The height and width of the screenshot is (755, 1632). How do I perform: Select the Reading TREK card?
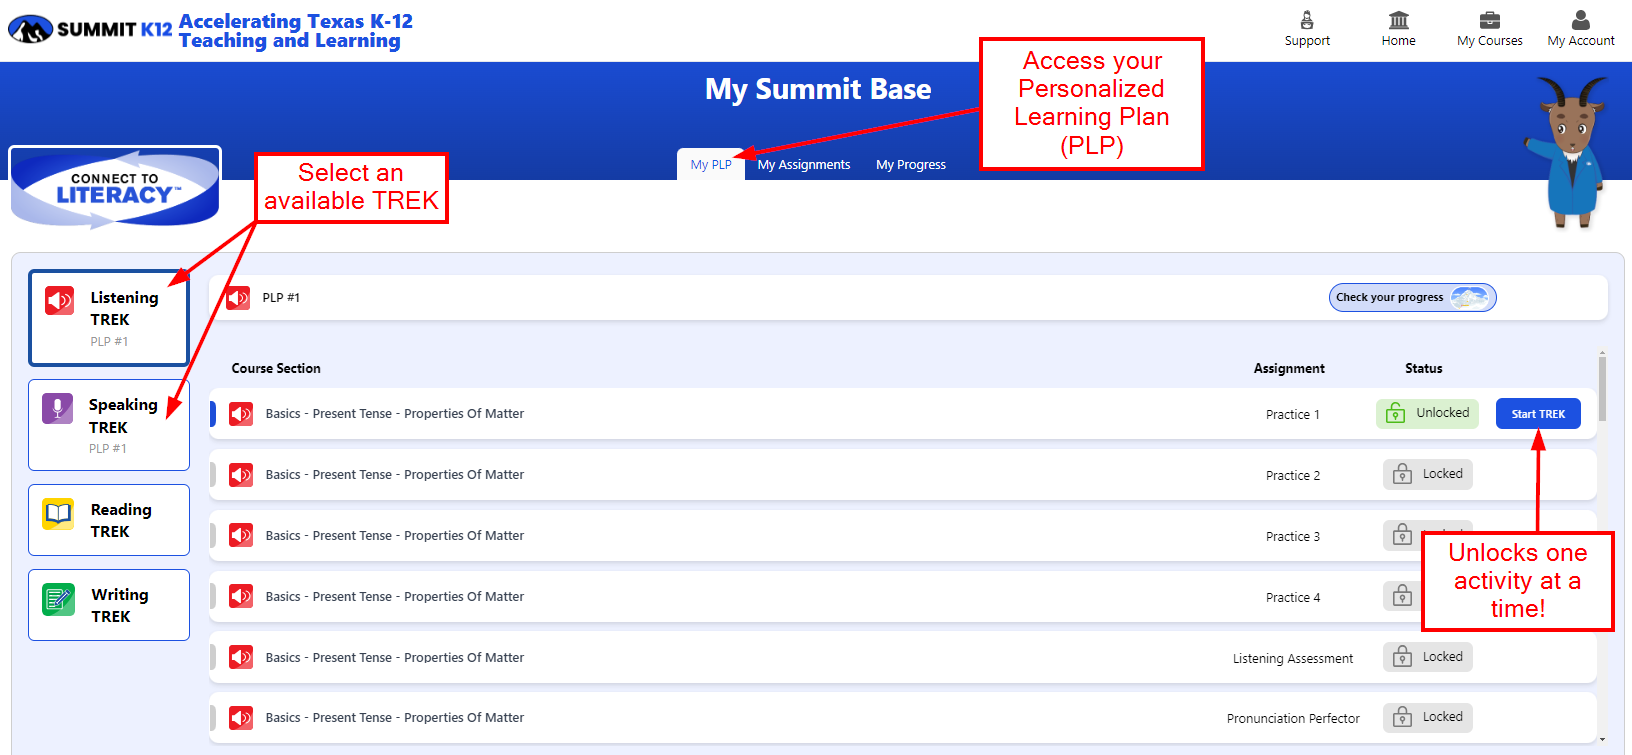tap(109, 520)
